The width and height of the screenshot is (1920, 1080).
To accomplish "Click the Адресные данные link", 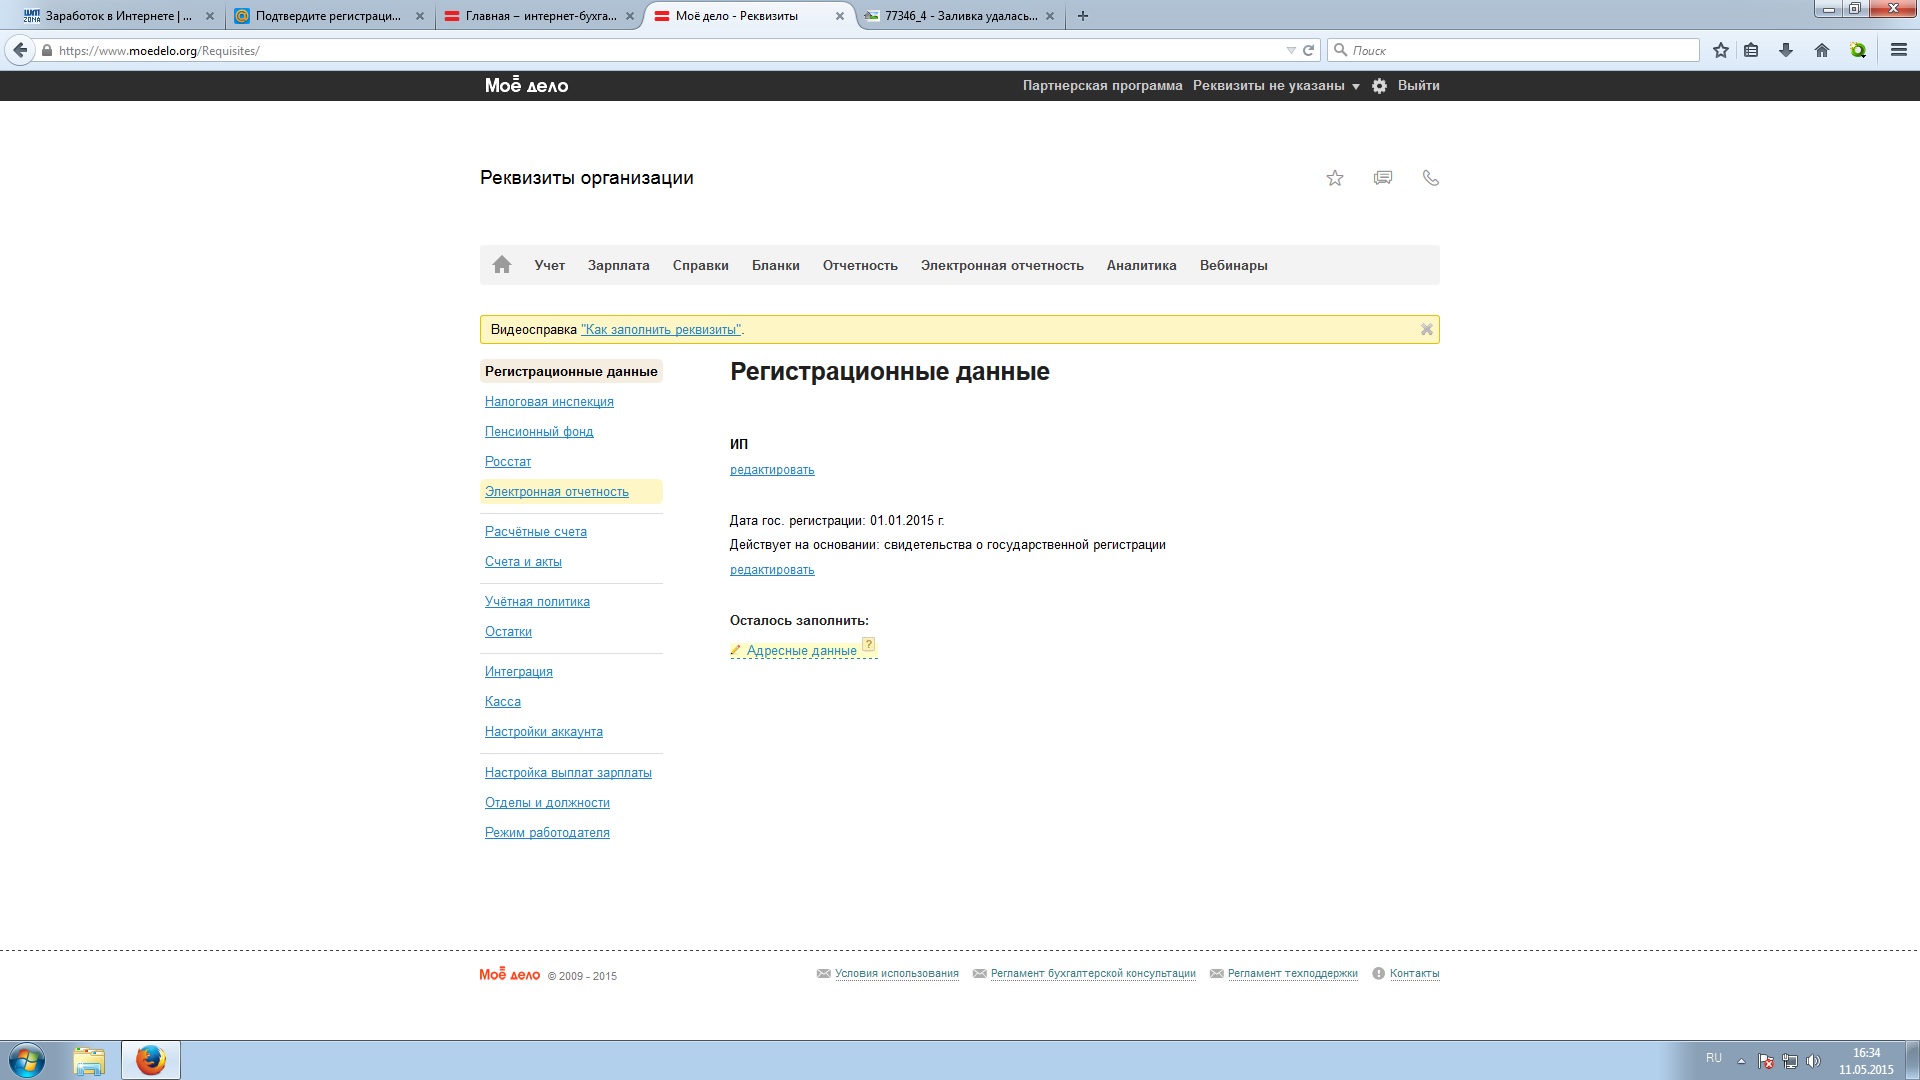I will 801,650.
